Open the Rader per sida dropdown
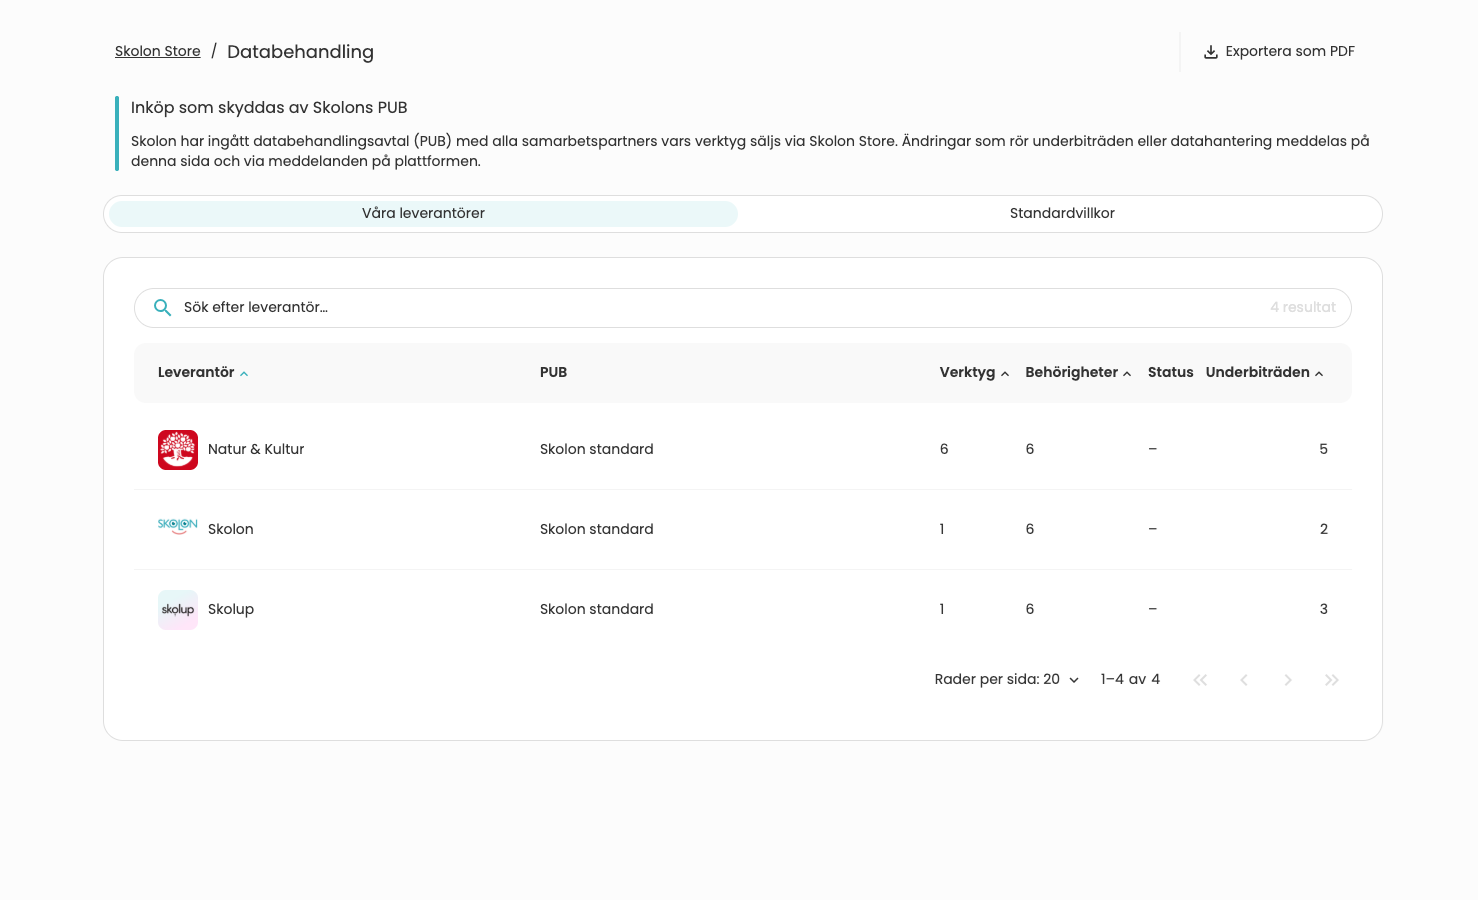Screen dimensions: 1478x900 (x=1007, y=679)
